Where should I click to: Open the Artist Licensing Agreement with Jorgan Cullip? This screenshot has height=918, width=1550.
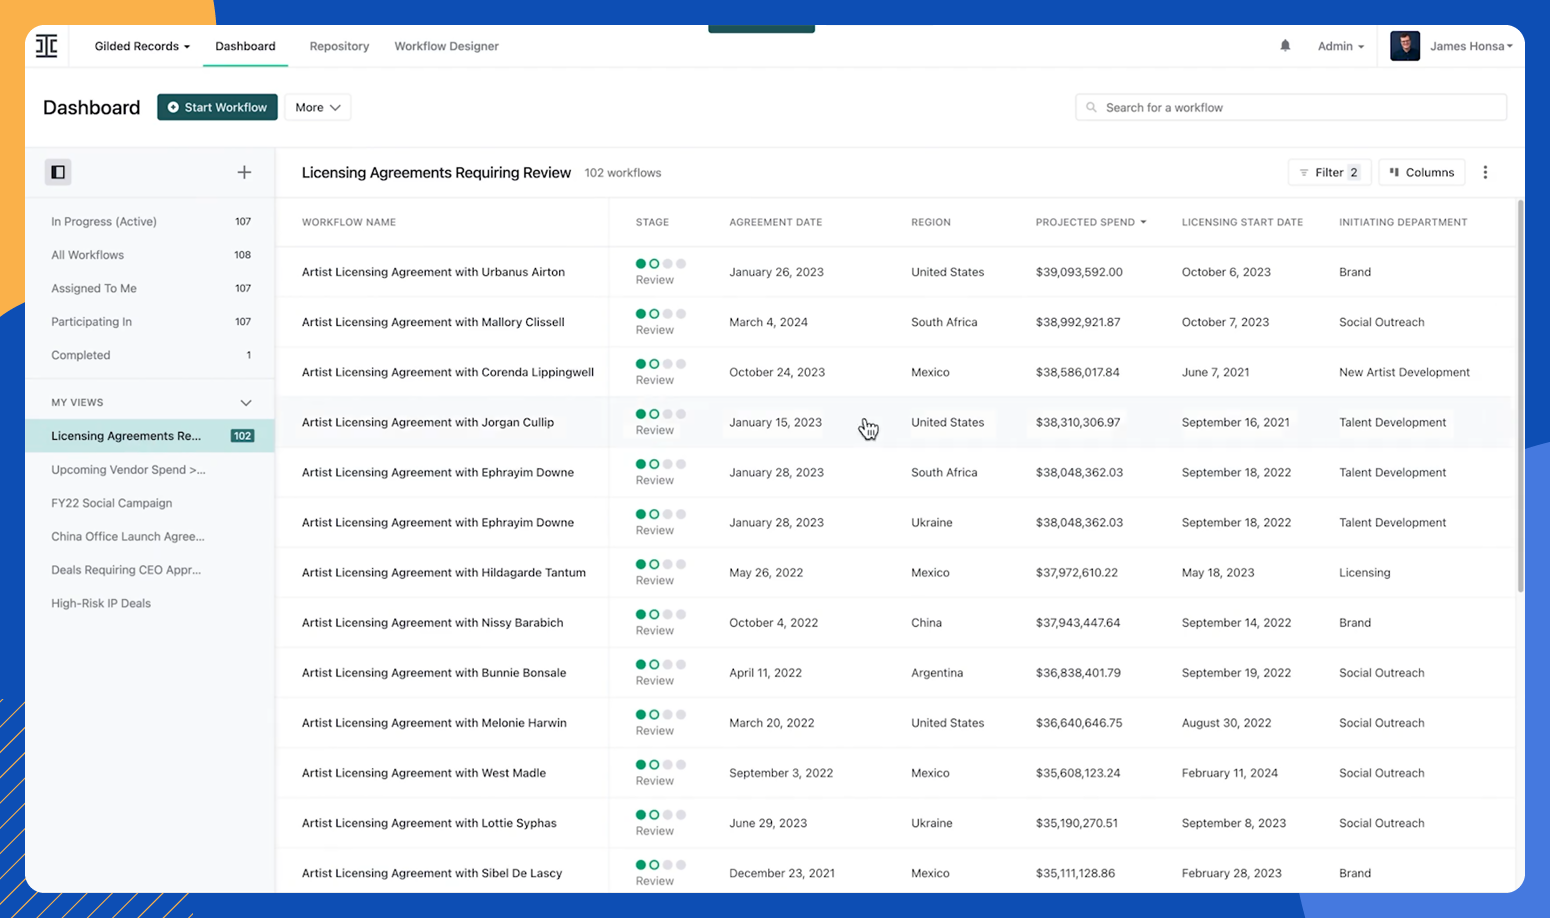(x=428, y=422)
